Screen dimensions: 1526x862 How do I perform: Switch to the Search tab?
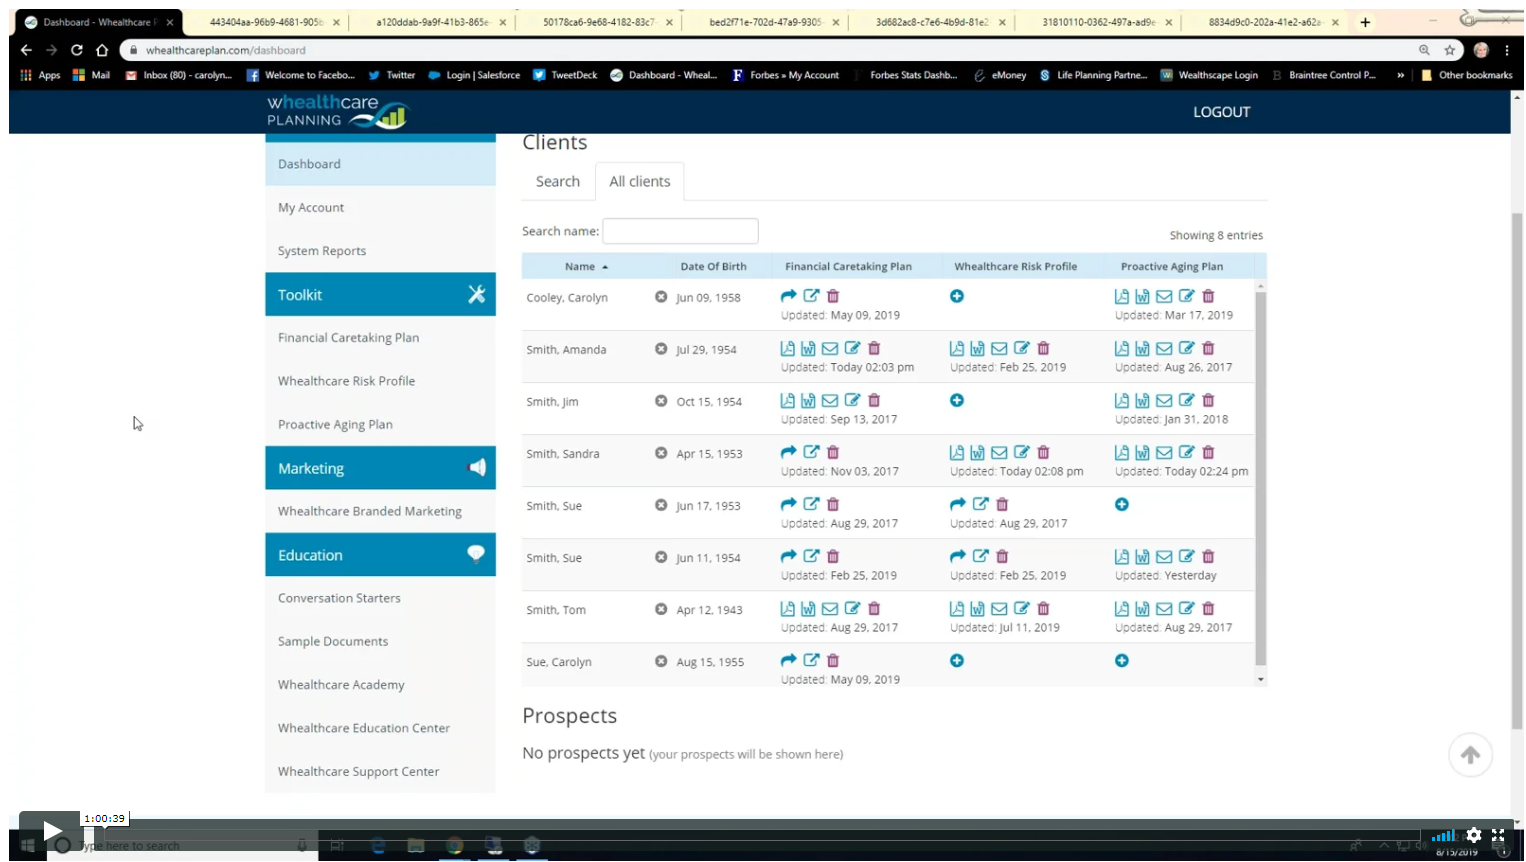[557, 182]
